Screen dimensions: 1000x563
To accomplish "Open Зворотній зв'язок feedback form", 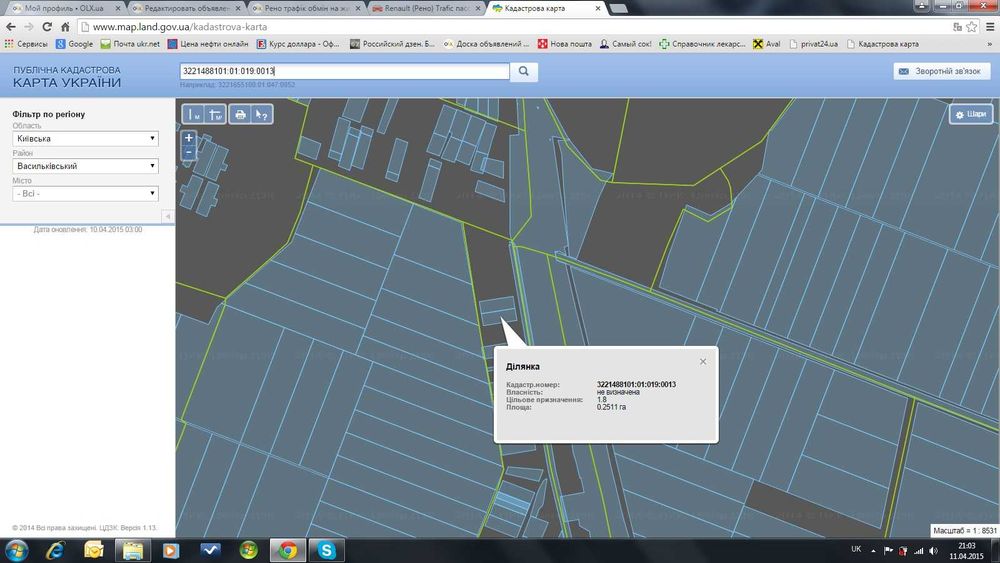I will click(x=941, y=71).
